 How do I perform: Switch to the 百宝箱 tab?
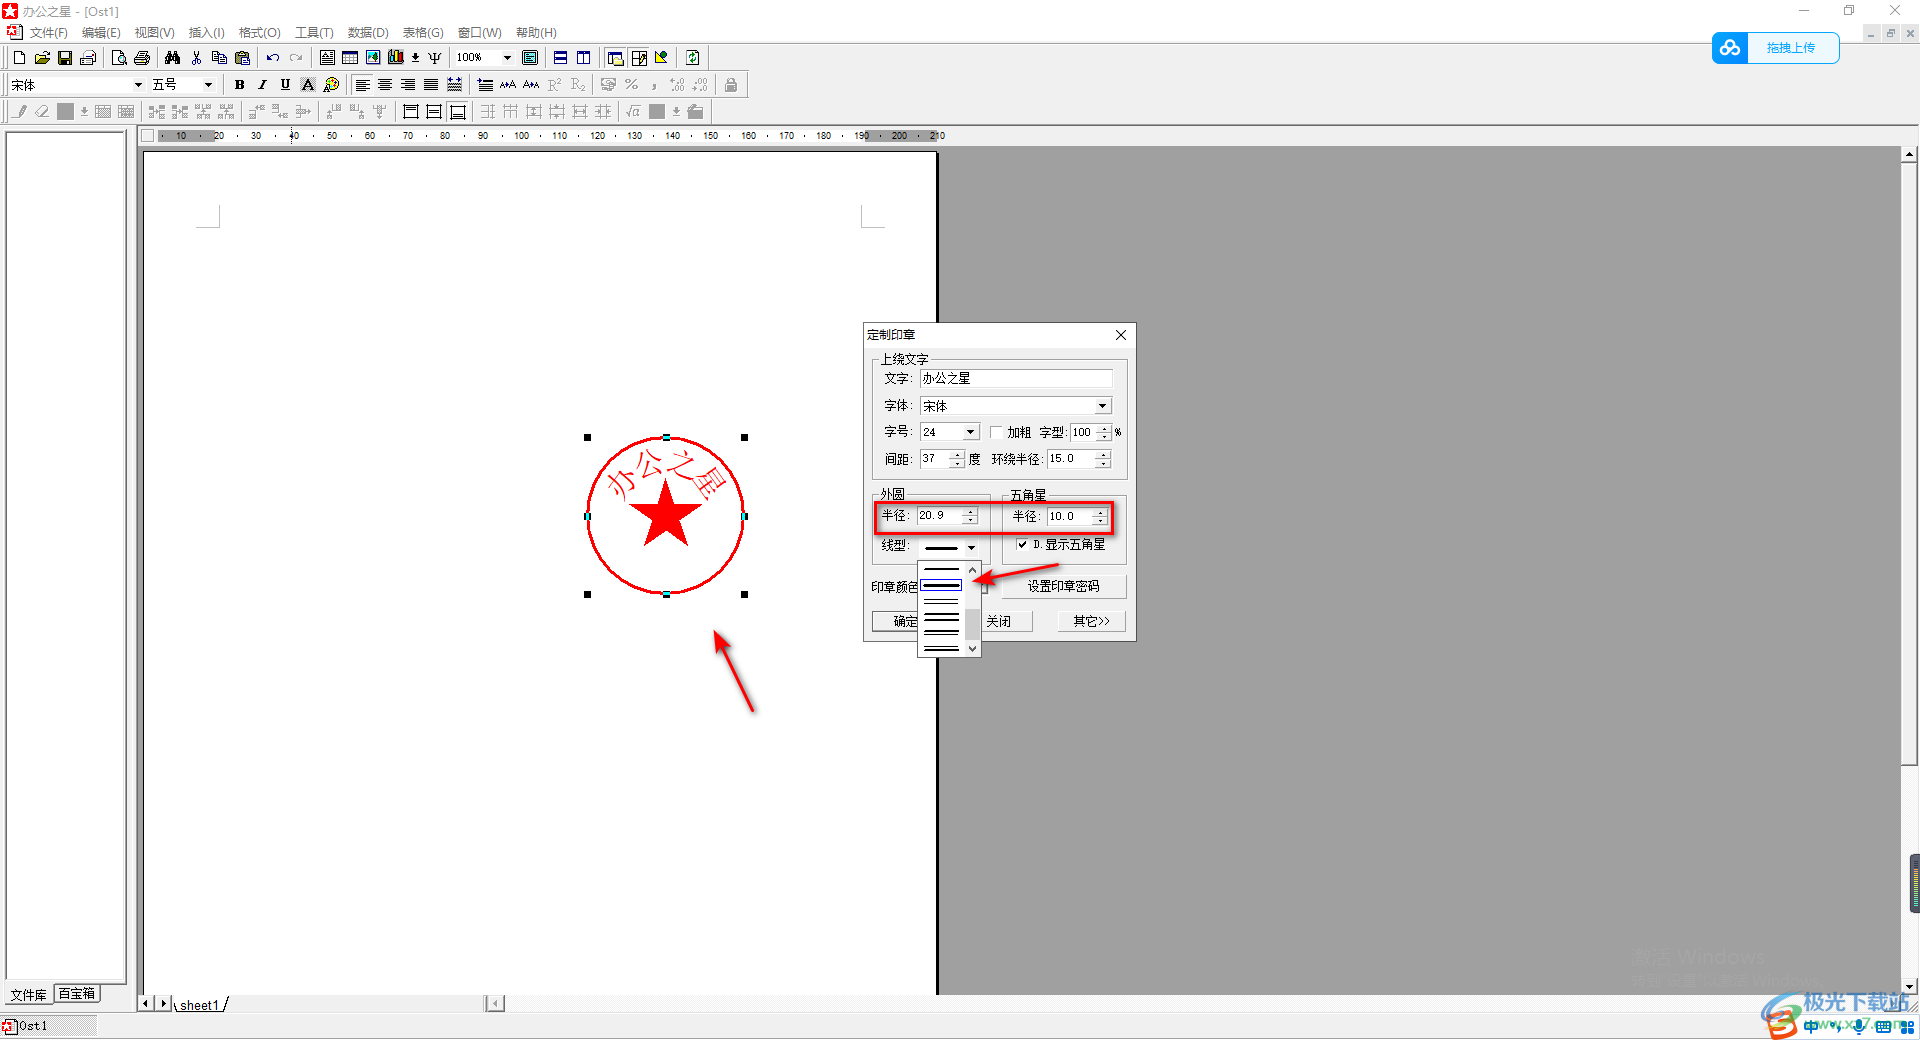(x=77, y=994)
